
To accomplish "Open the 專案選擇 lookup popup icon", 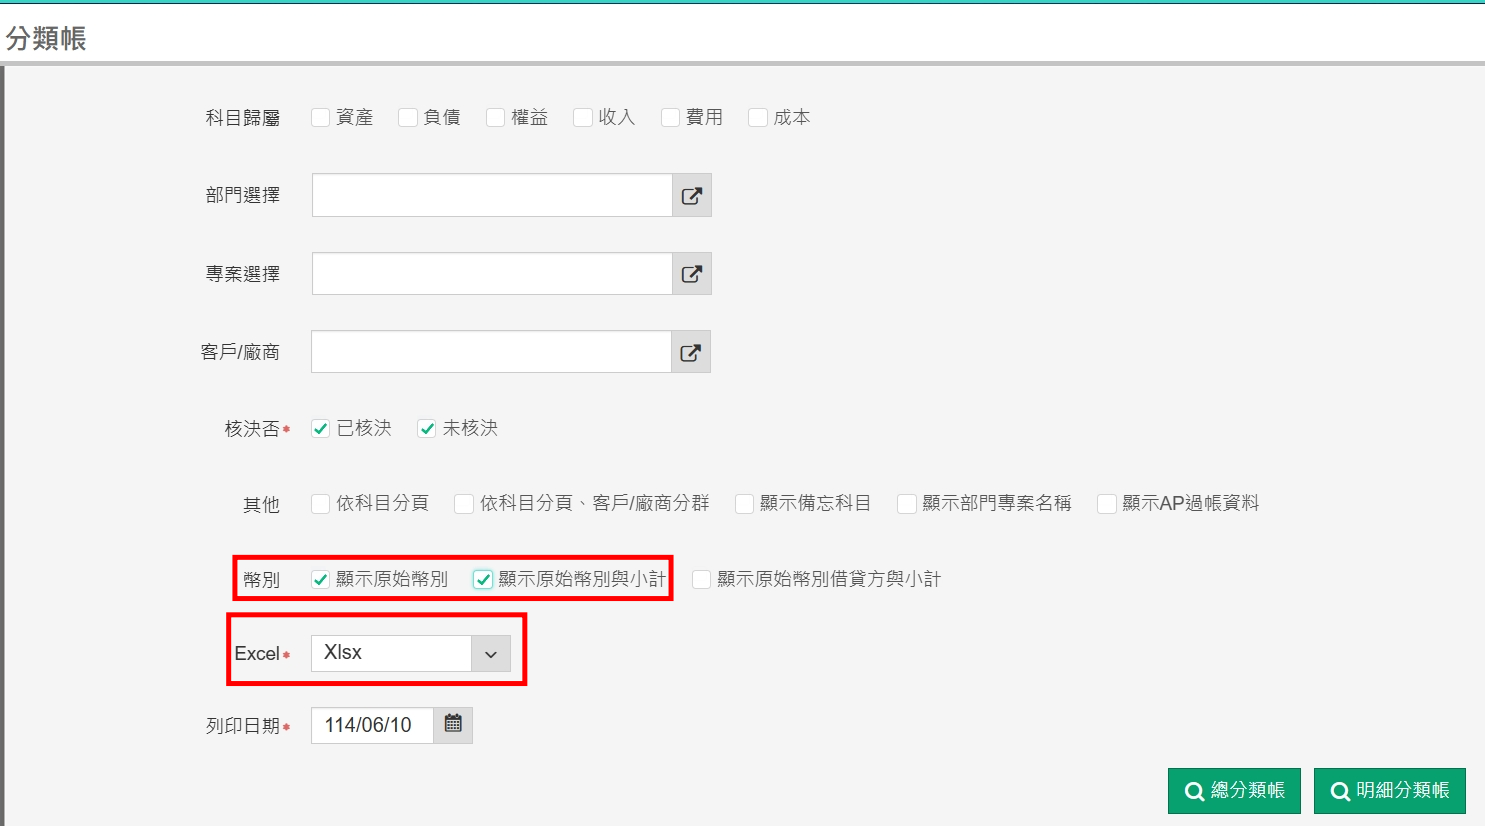I will pos(691,274).
